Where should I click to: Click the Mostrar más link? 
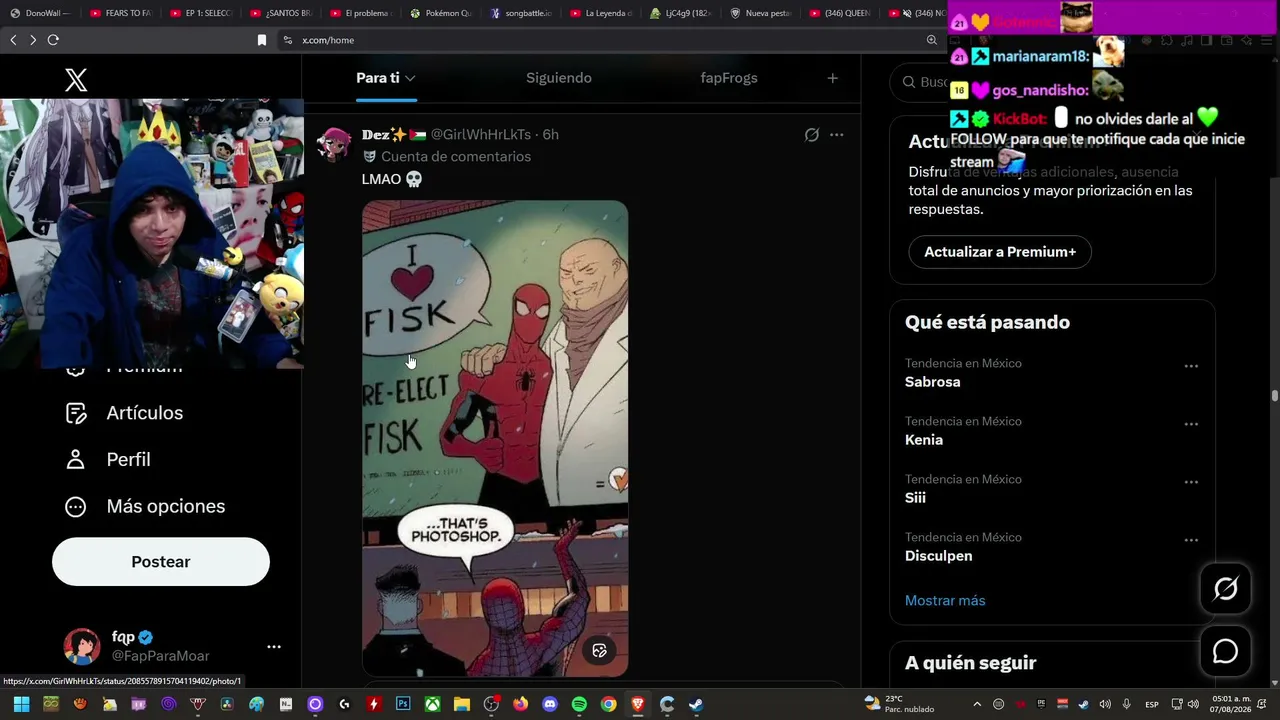[945, 601]
